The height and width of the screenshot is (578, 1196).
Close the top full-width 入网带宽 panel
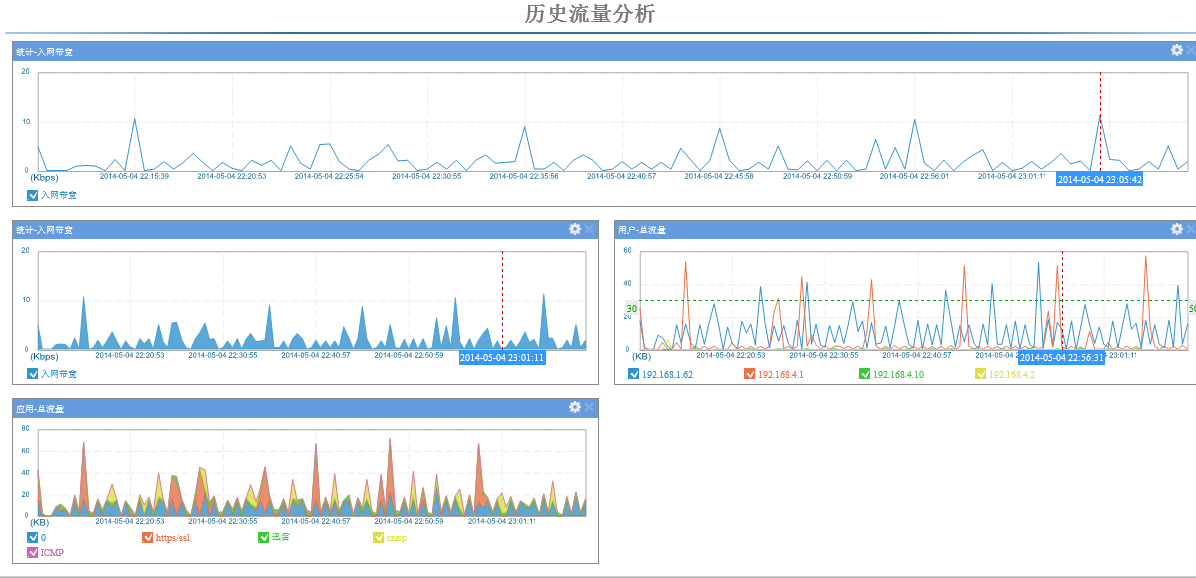point(1191,50)
